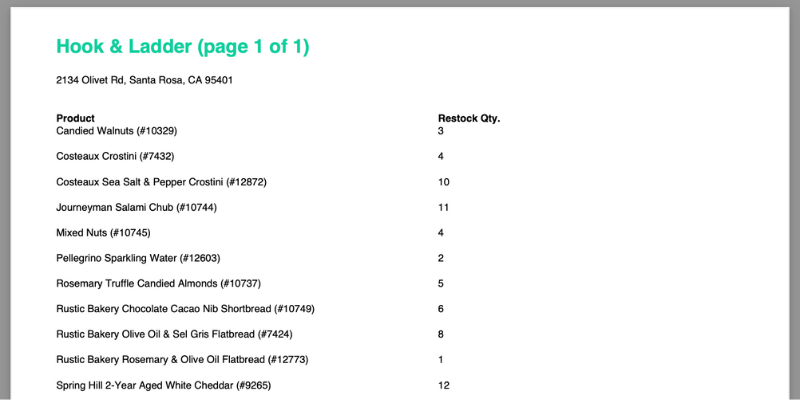The image size is (800, 400).
Task: Select Pellegrino Sparkling Water (#12603)
Action: click(x=138, y=258)
